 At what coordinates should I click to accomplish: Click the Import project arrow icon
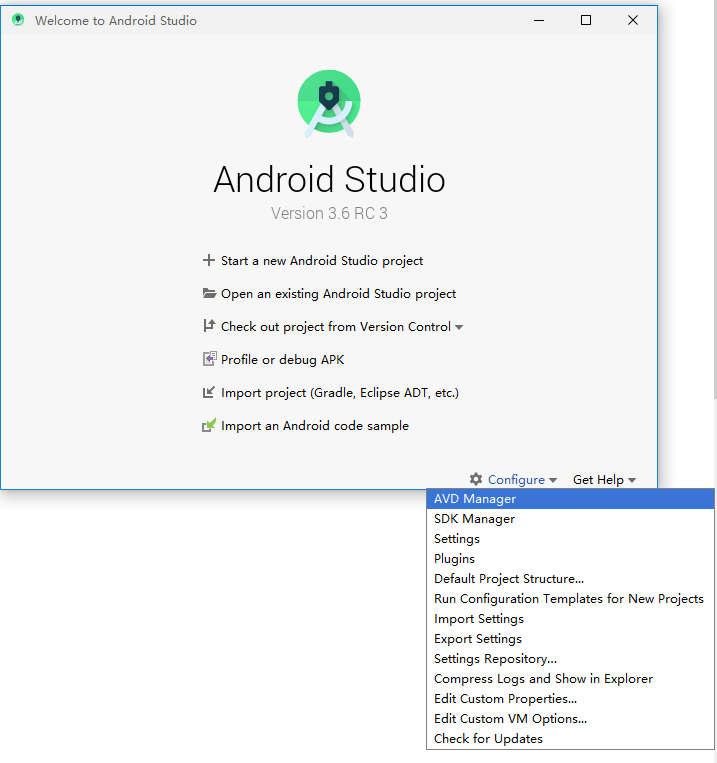coord(209,392)
